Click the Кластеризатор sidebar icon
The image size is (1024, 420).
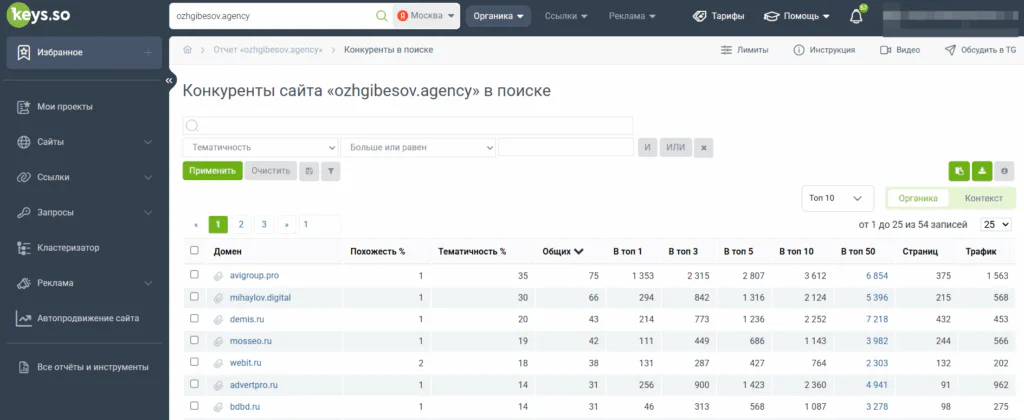(24, 248)
